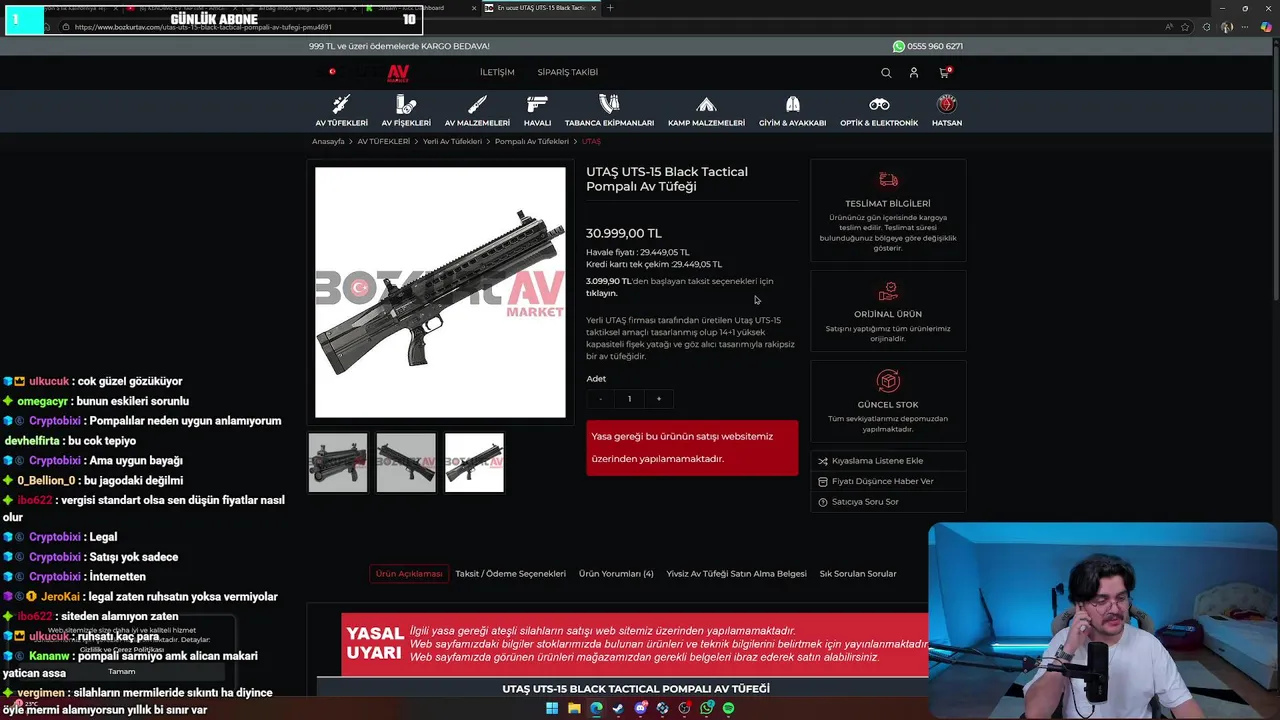Click Fiyatı Düşünce Haber Ver button

pos(888,481)
